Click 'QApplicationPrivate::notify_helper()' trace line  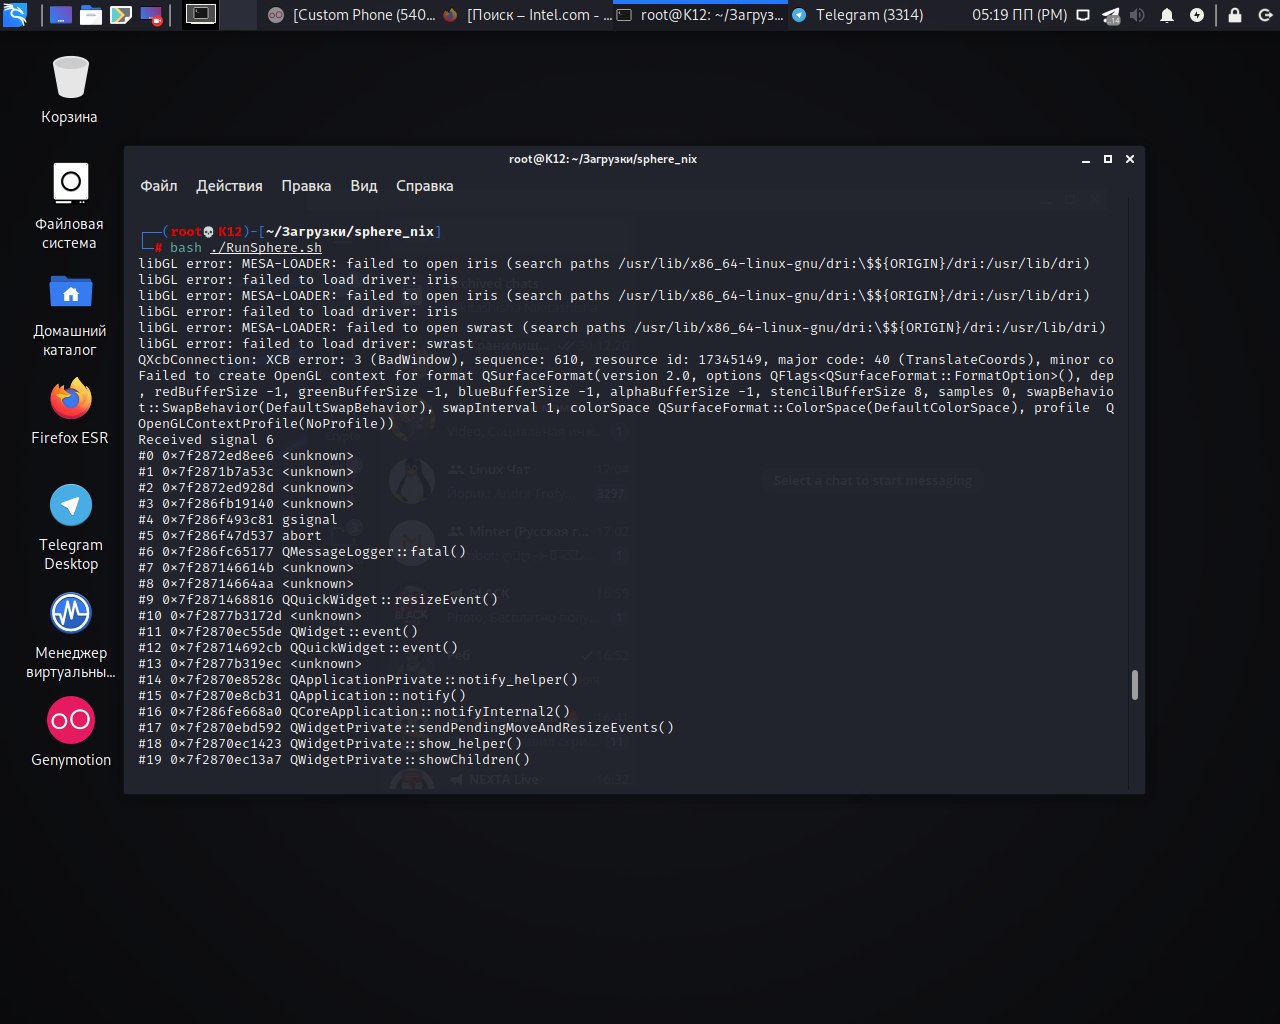(x=358, y=680)
